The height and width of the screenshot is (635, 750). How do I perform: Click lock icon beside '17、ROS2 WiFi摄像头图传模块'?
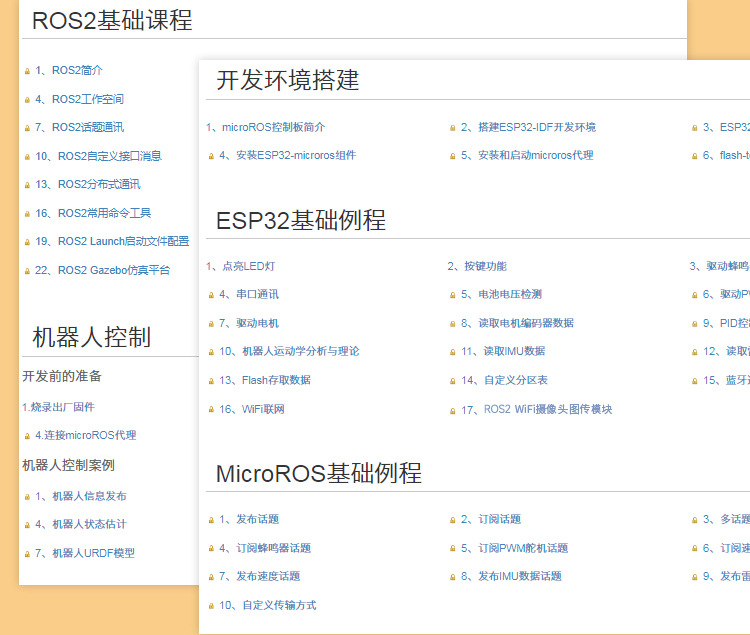(x=452, y=411)
